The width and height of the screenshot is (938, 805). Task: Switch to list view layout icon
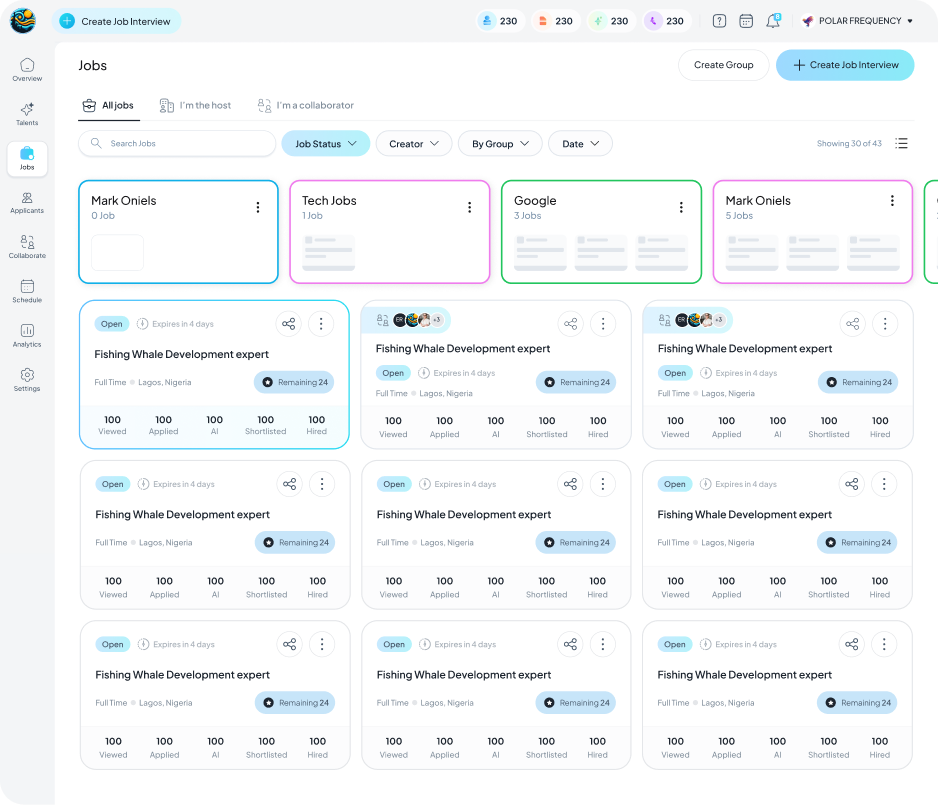pos(901,144)
